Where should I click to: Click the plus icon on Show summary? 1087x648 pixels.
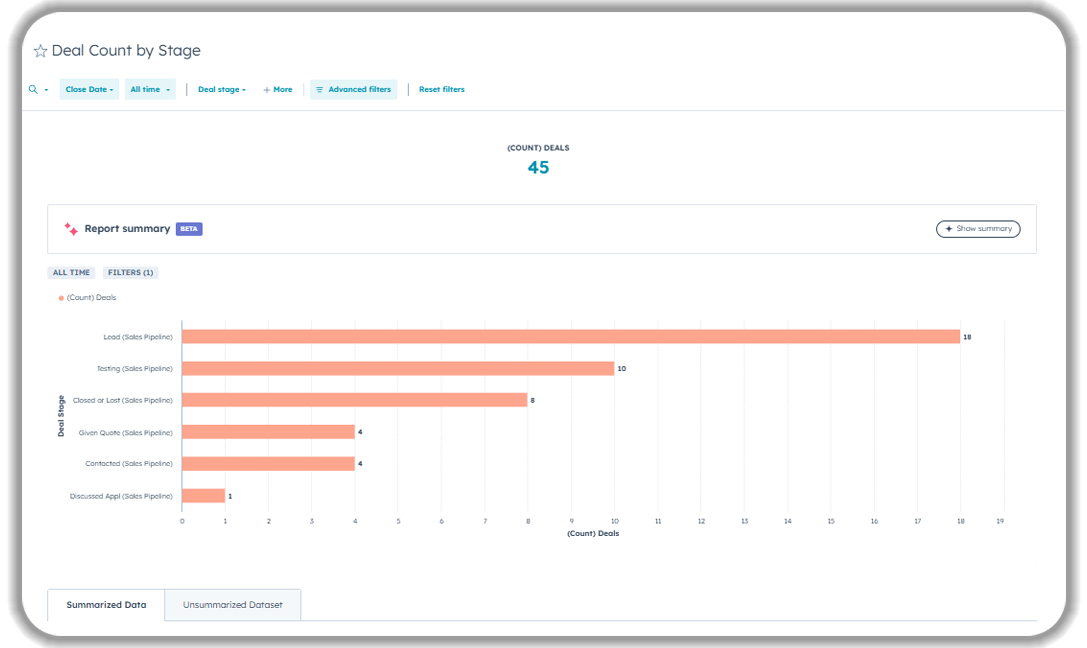[x=948, y=228]
